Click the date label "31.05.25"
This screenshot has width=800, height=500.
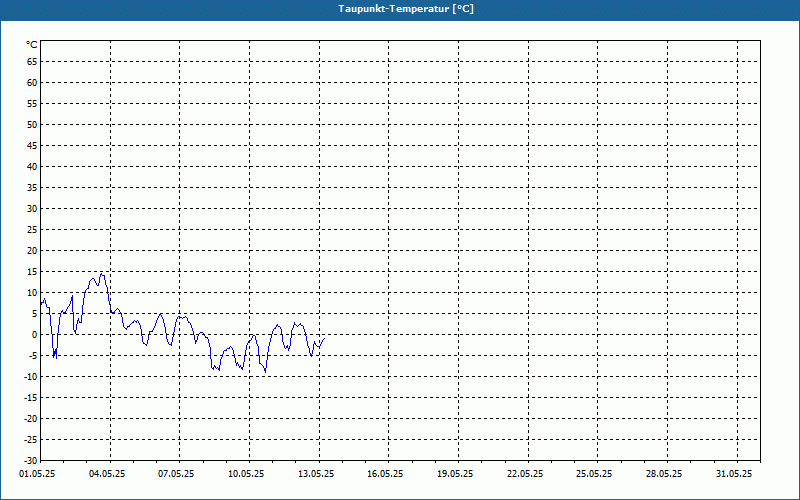[x=734, y=474]
